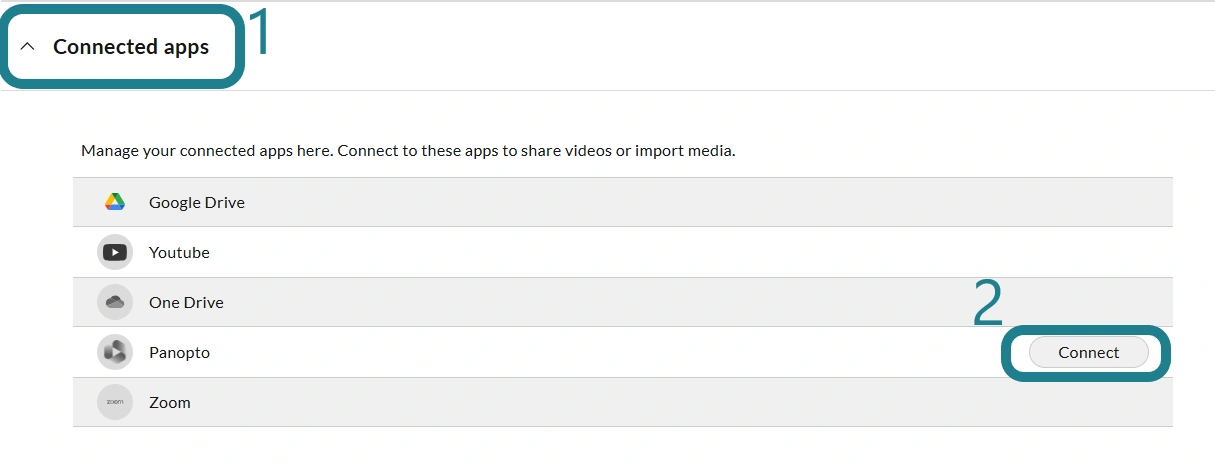The image size is (1215, 466).
Task: Select the Zoom label
Action: click(x=170, y=402)
